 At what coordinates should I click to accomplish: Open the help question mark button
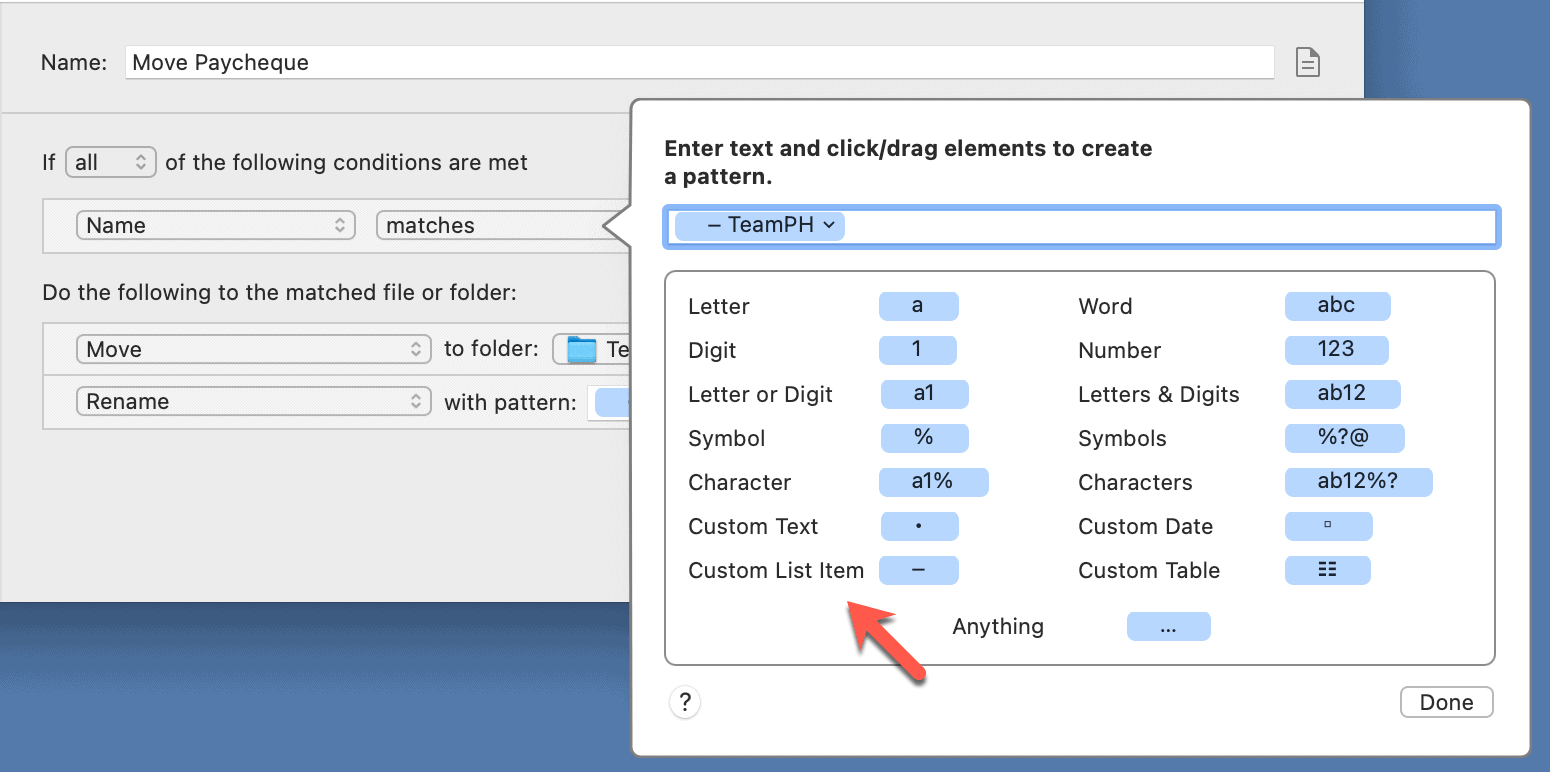pyautogui.click(x=685, y=702)
